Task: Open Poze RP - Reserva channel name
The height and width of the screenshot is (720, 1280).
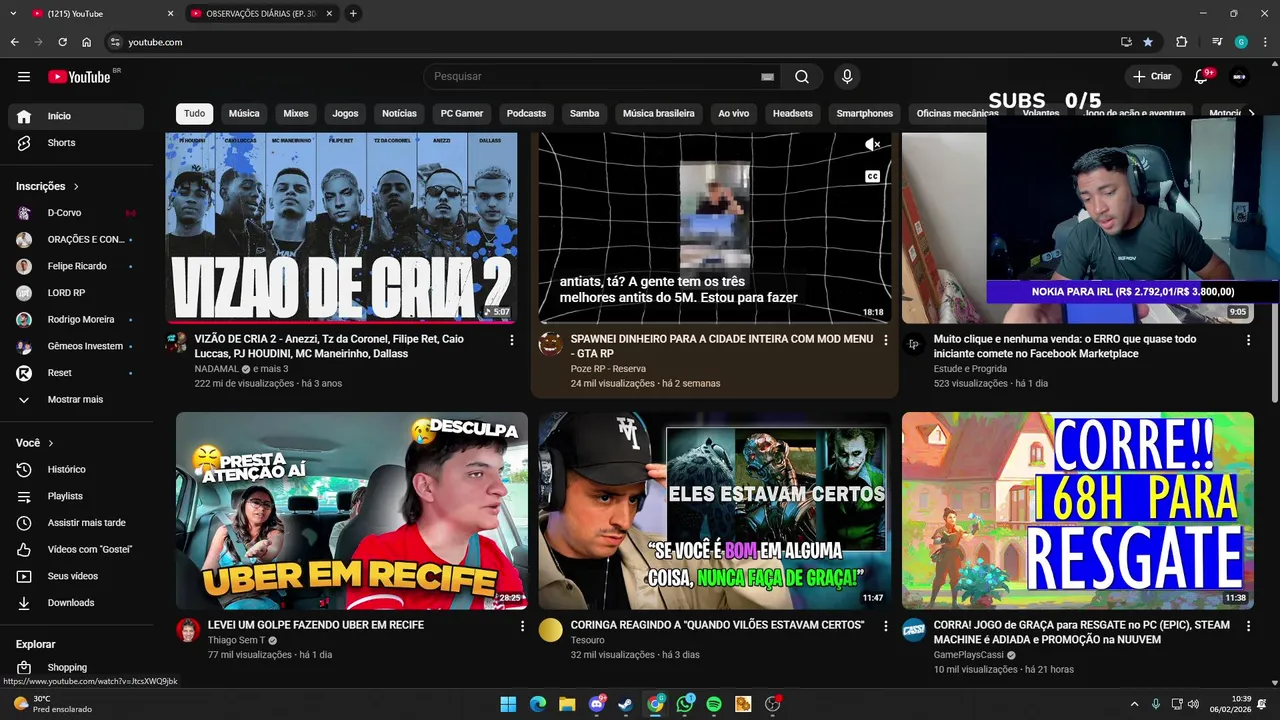Action: 609,369
